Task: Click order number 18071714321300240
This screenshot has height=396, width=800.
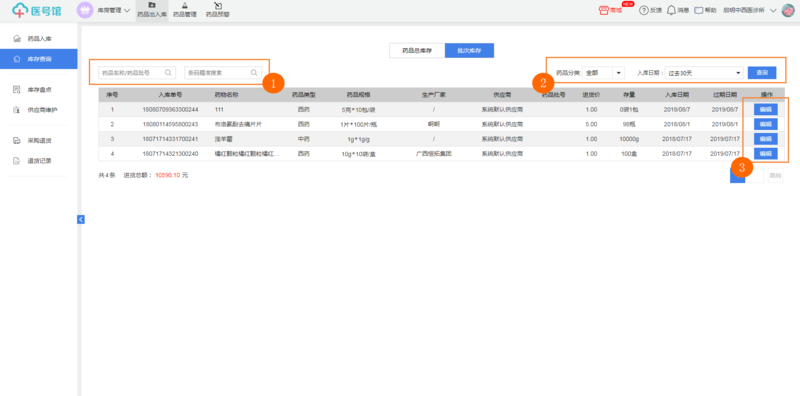Action: tap(170, 154)
